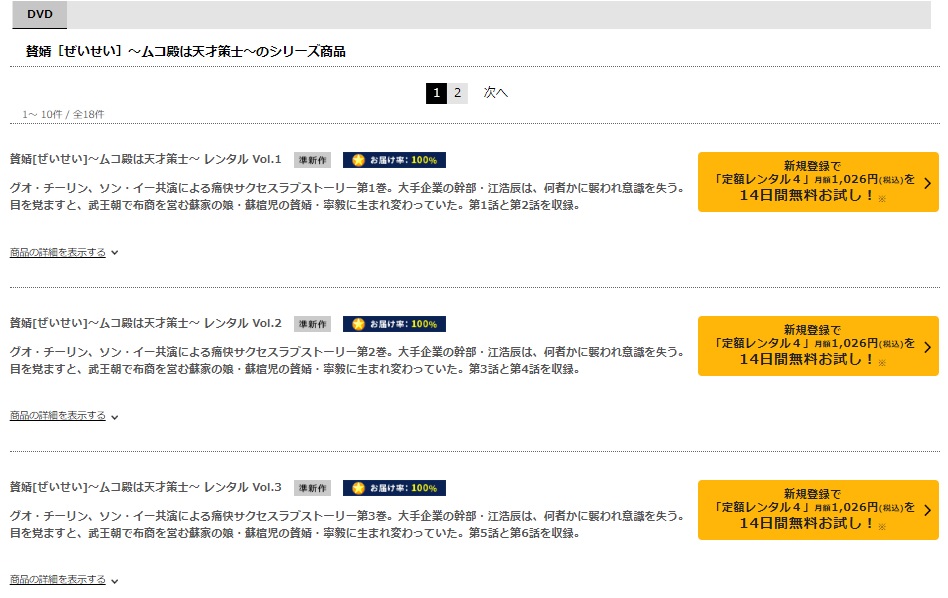This screenshot has width=948, height=598.
Task: Go to page 2 of results
Action: click(458, 93)
